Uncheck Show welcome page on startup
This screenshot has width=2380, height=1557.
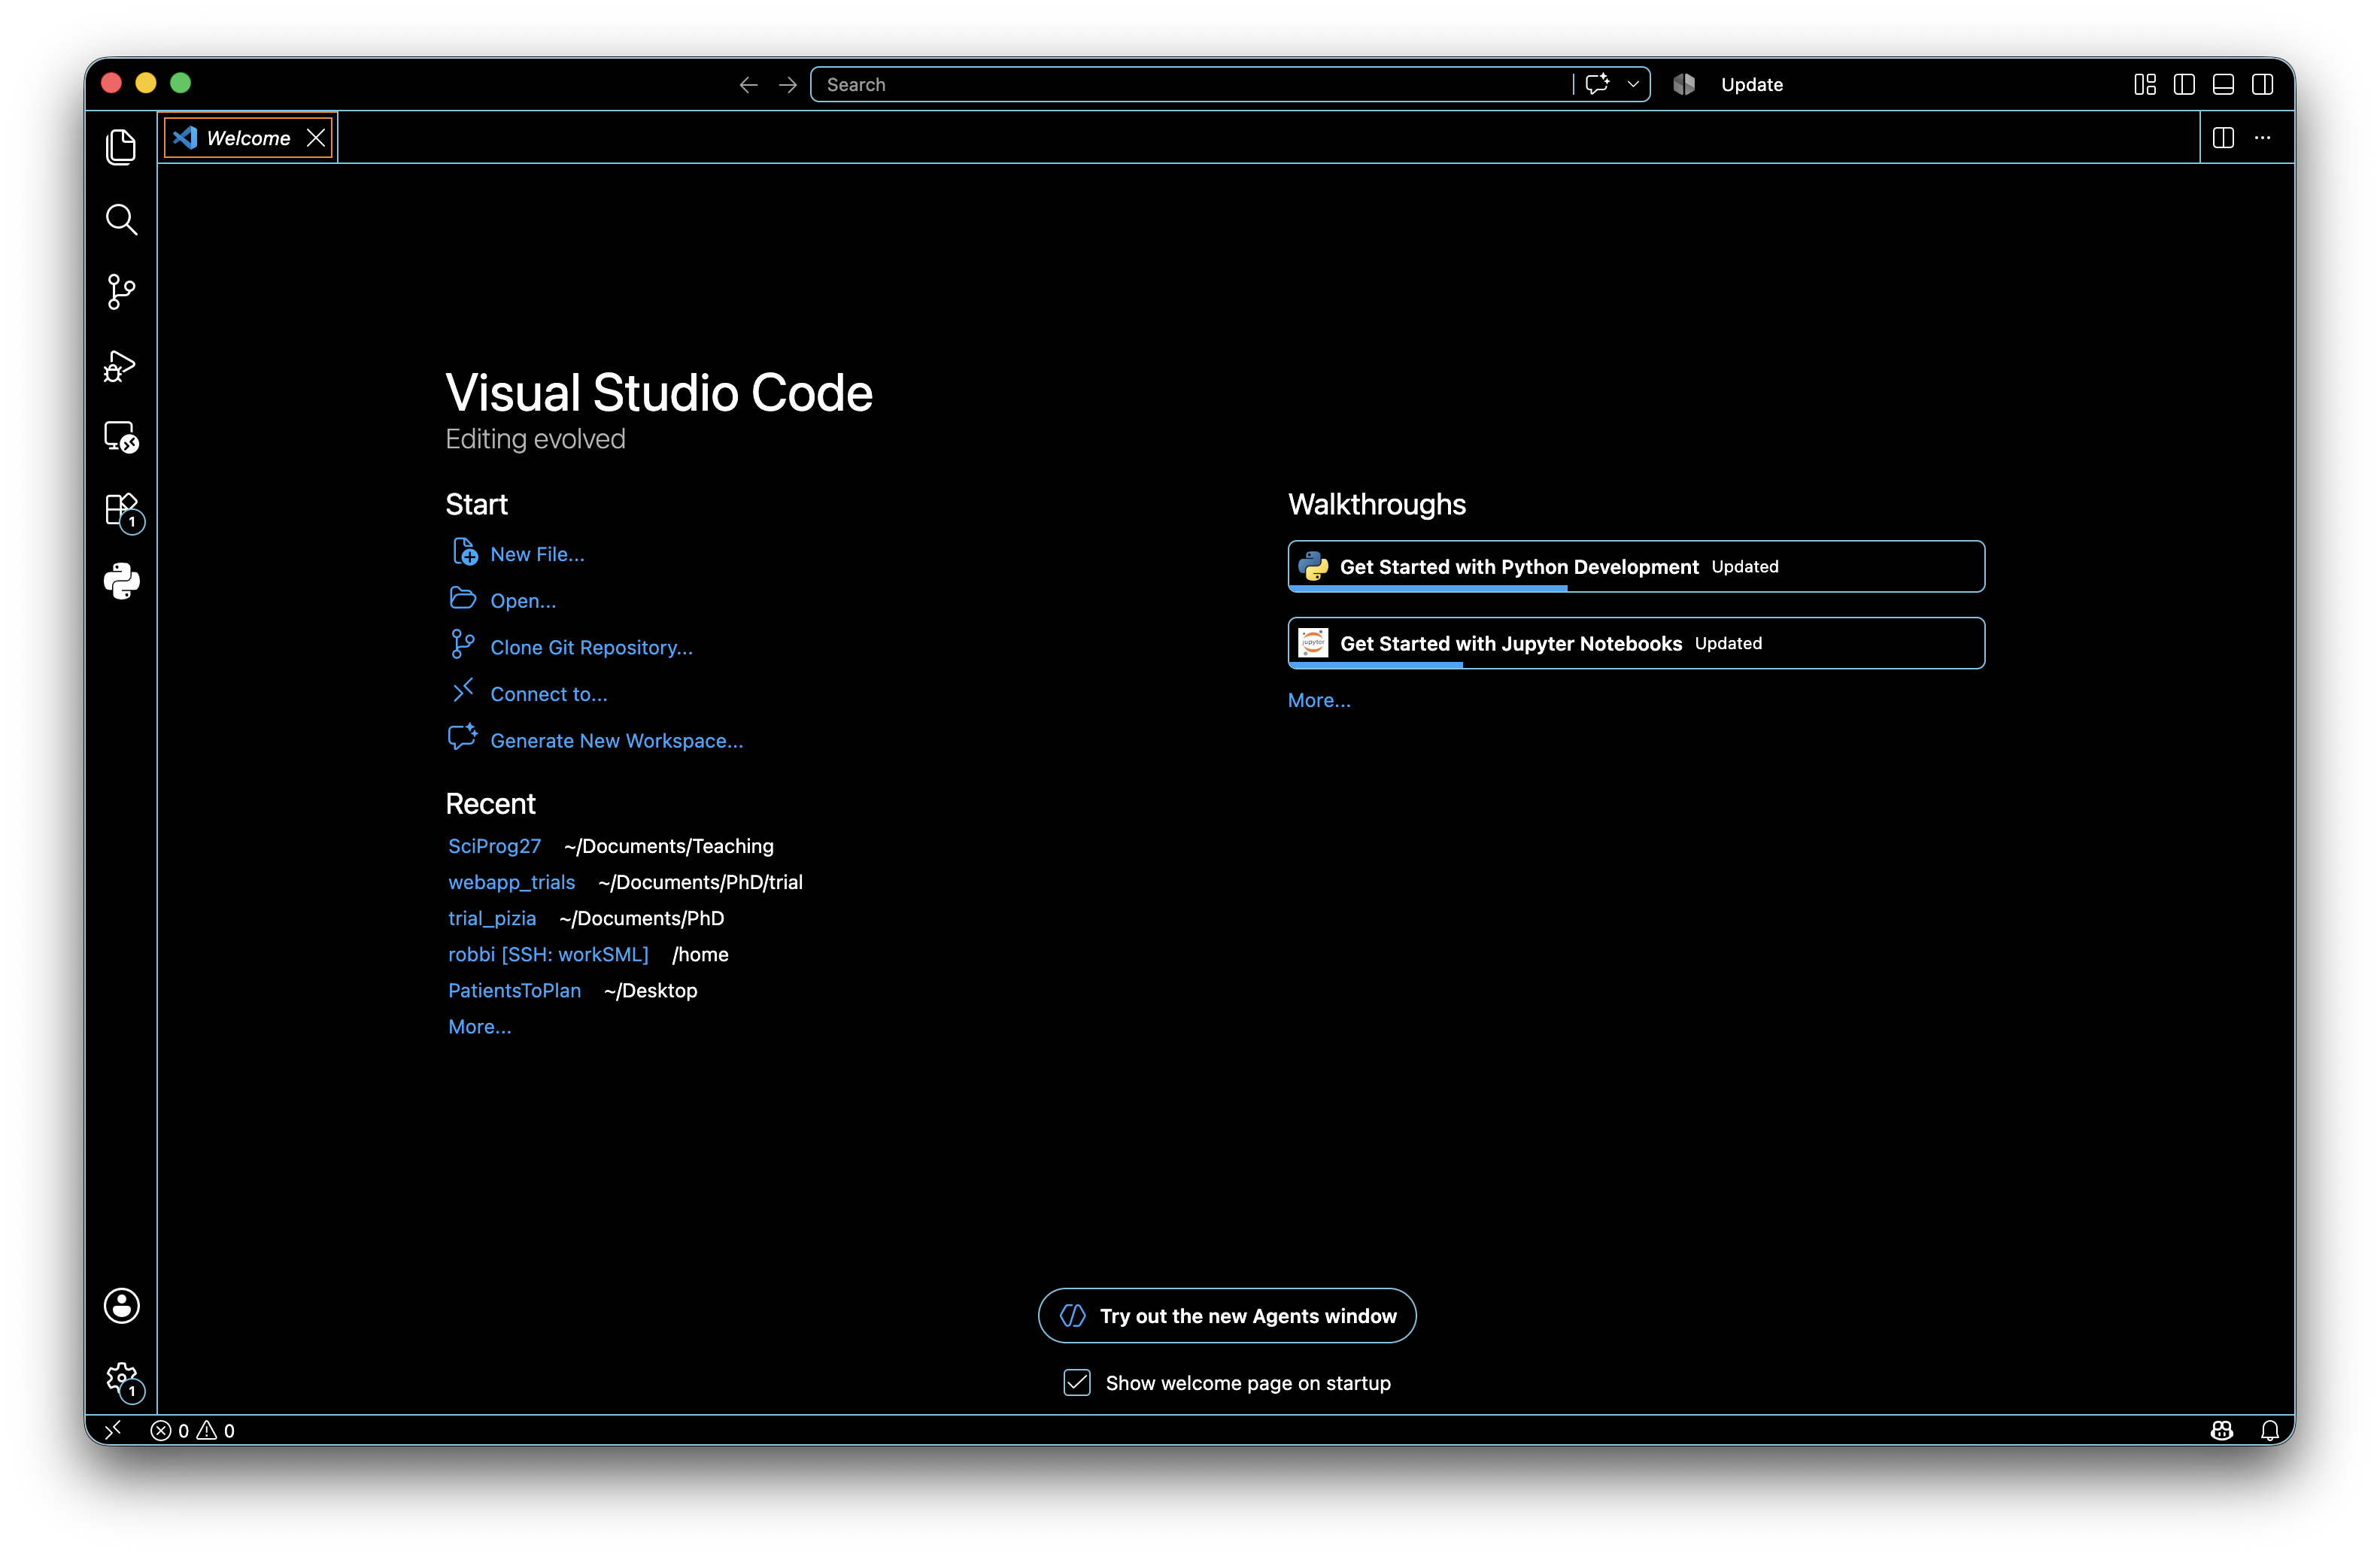click(x=1077, y=1383)
